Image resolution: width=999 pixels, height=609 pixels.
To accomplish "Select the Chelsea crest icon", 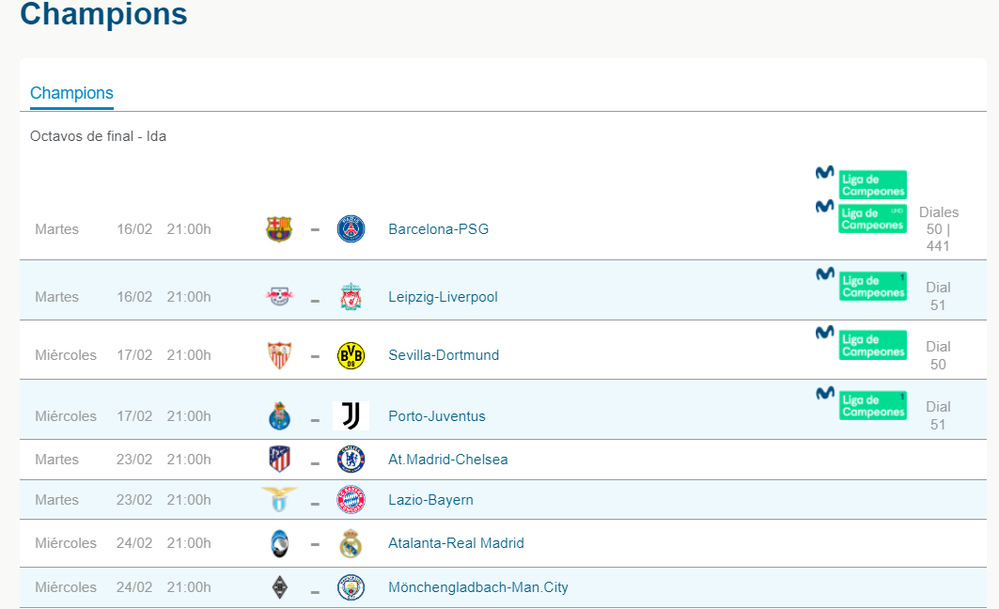I will coord(351,459).
